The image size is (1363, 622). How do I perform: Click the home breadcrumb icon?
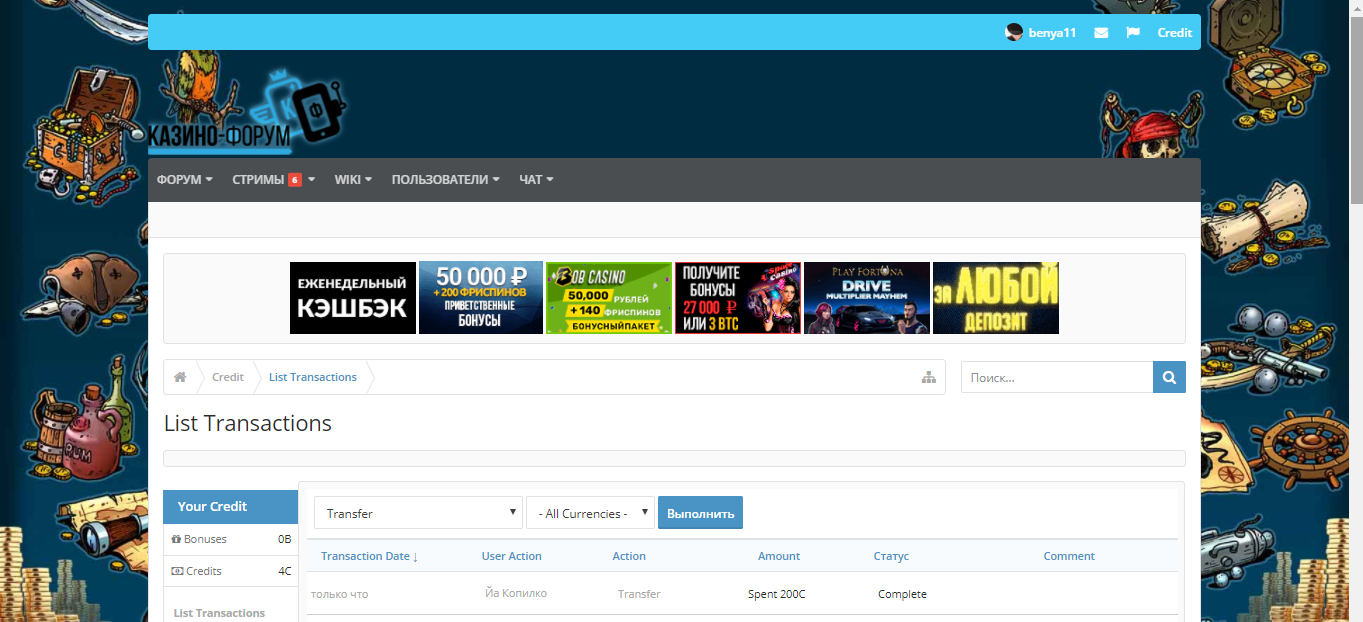point(180,377)
